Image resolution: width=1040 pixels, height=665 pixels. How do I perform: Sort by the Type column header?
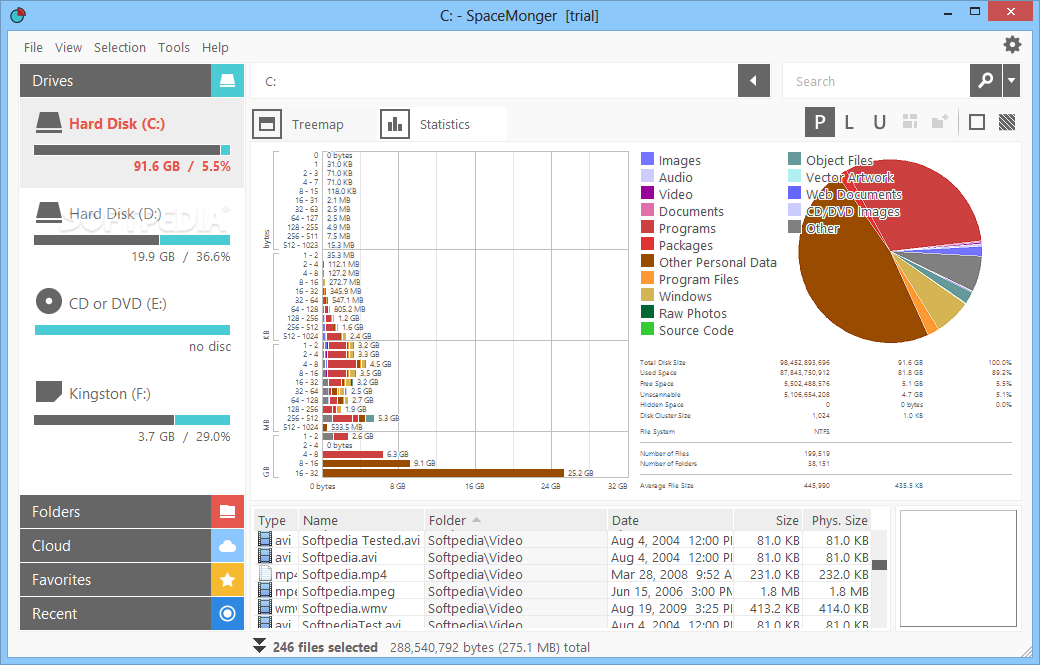click(275, 520)
